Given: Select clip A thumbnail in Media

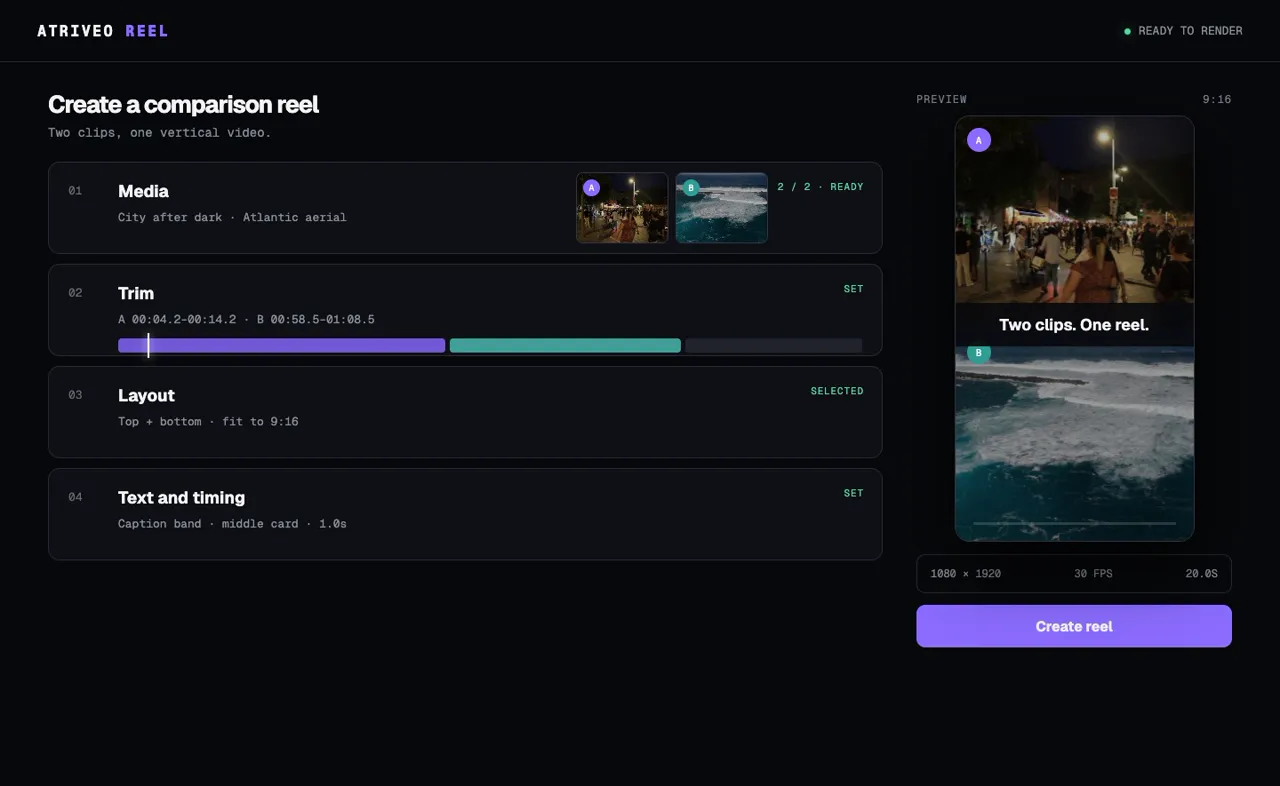Looking at the screenshot, I should tap(622, 208).
